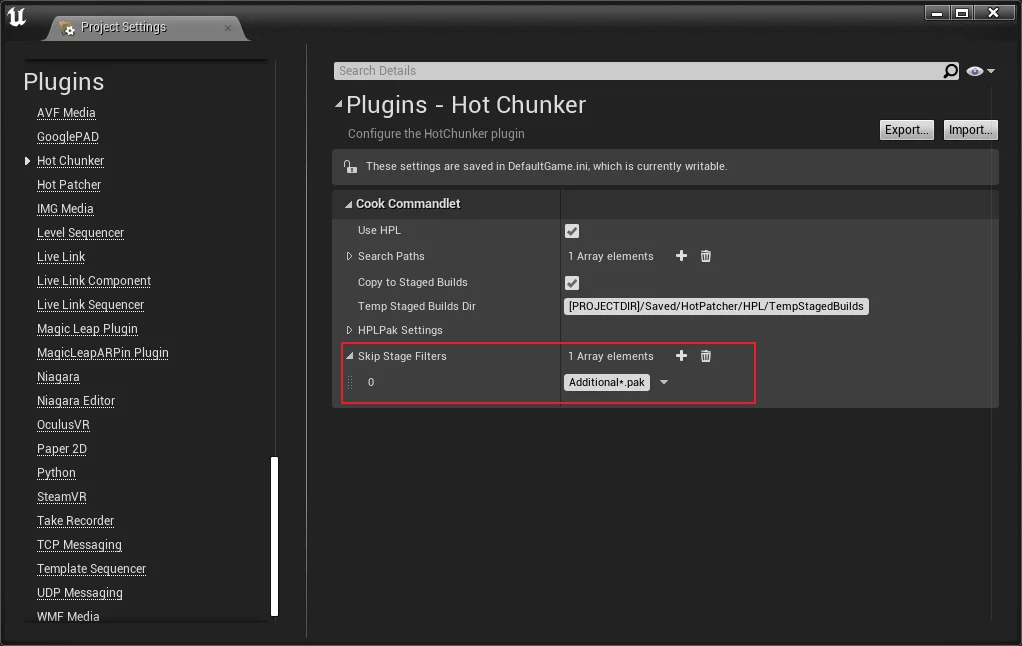Click the Export... button
This screenshot has width=1022, height=646.
pyautogui.click(x=907, y=130)
